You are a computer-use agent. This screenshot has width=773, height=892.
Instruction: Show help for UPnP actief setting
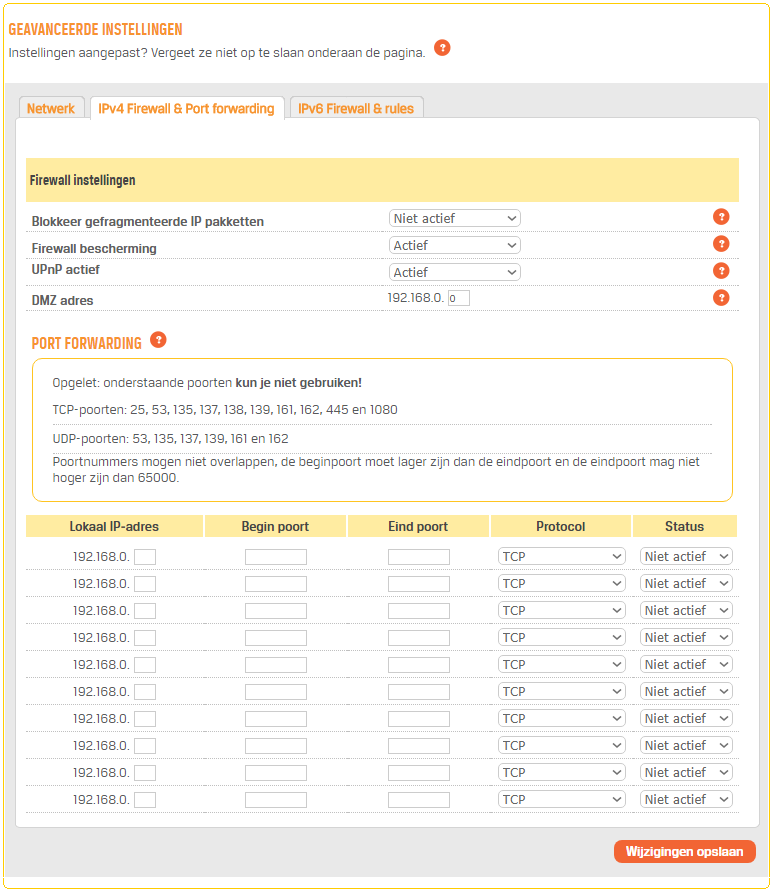click(x=720, y=271)
